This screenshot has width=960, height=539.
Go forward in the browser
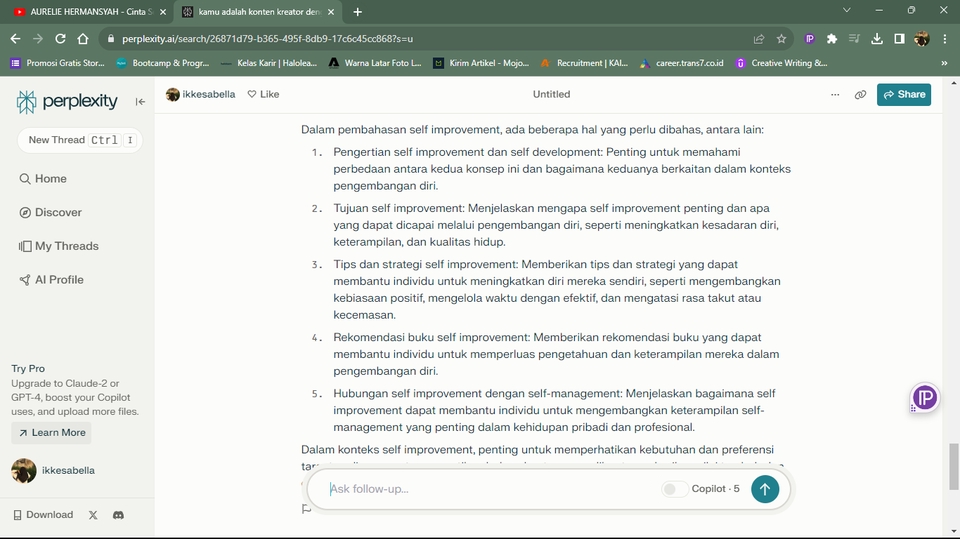point(38,39)
